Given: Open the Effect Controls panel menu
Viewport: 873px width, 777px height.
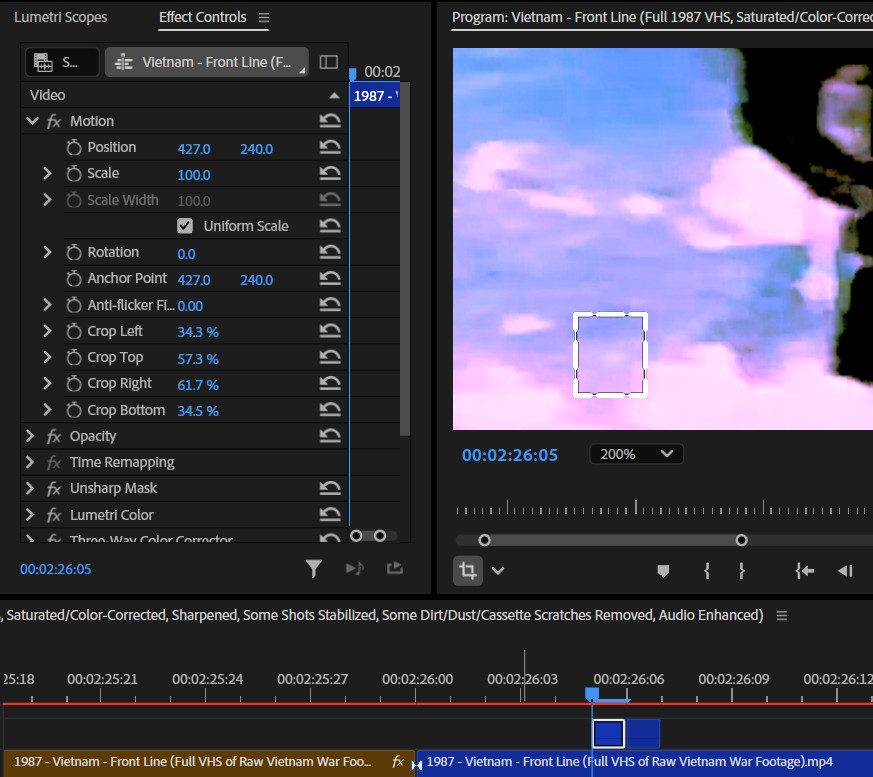Looking at the screenshot, I should (x=264, y=18).
